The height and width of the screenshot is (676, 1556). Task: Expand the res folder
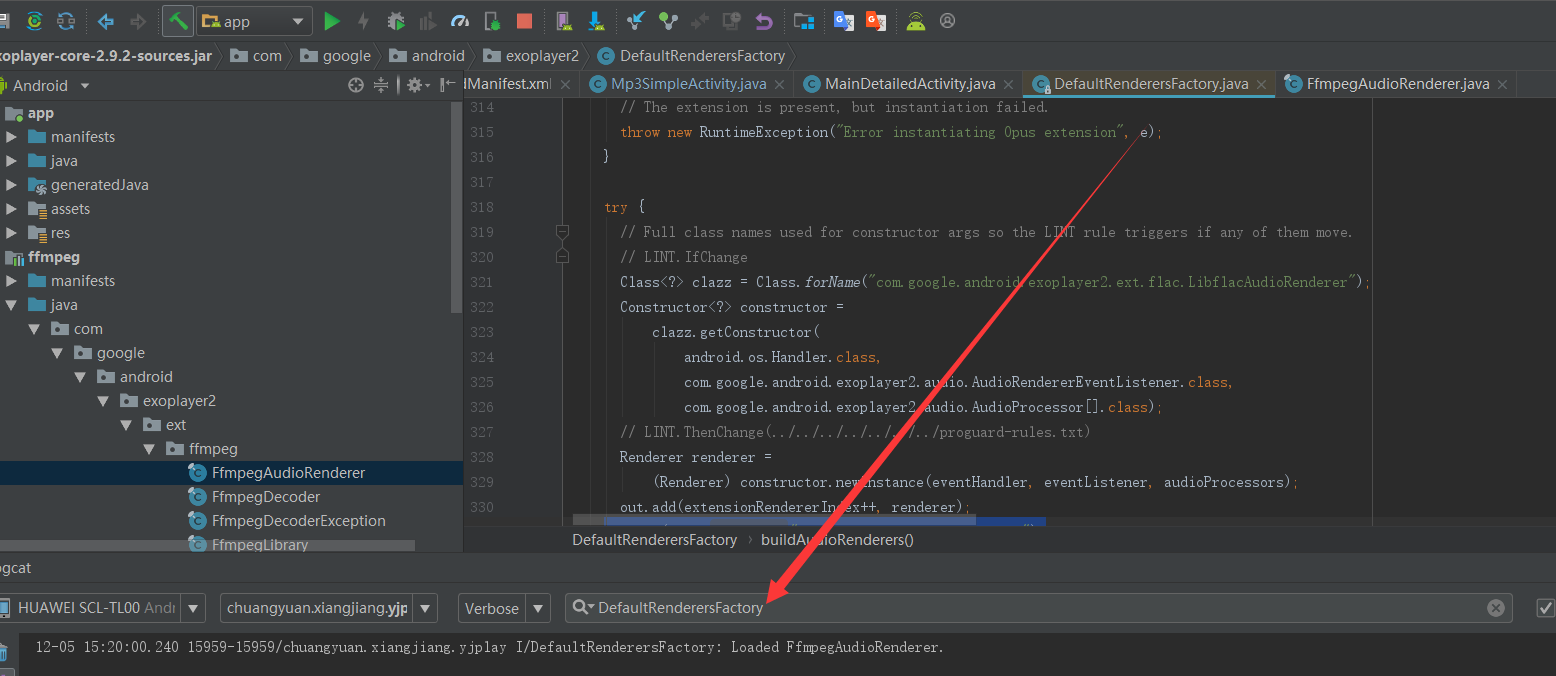tap(12, 233)
